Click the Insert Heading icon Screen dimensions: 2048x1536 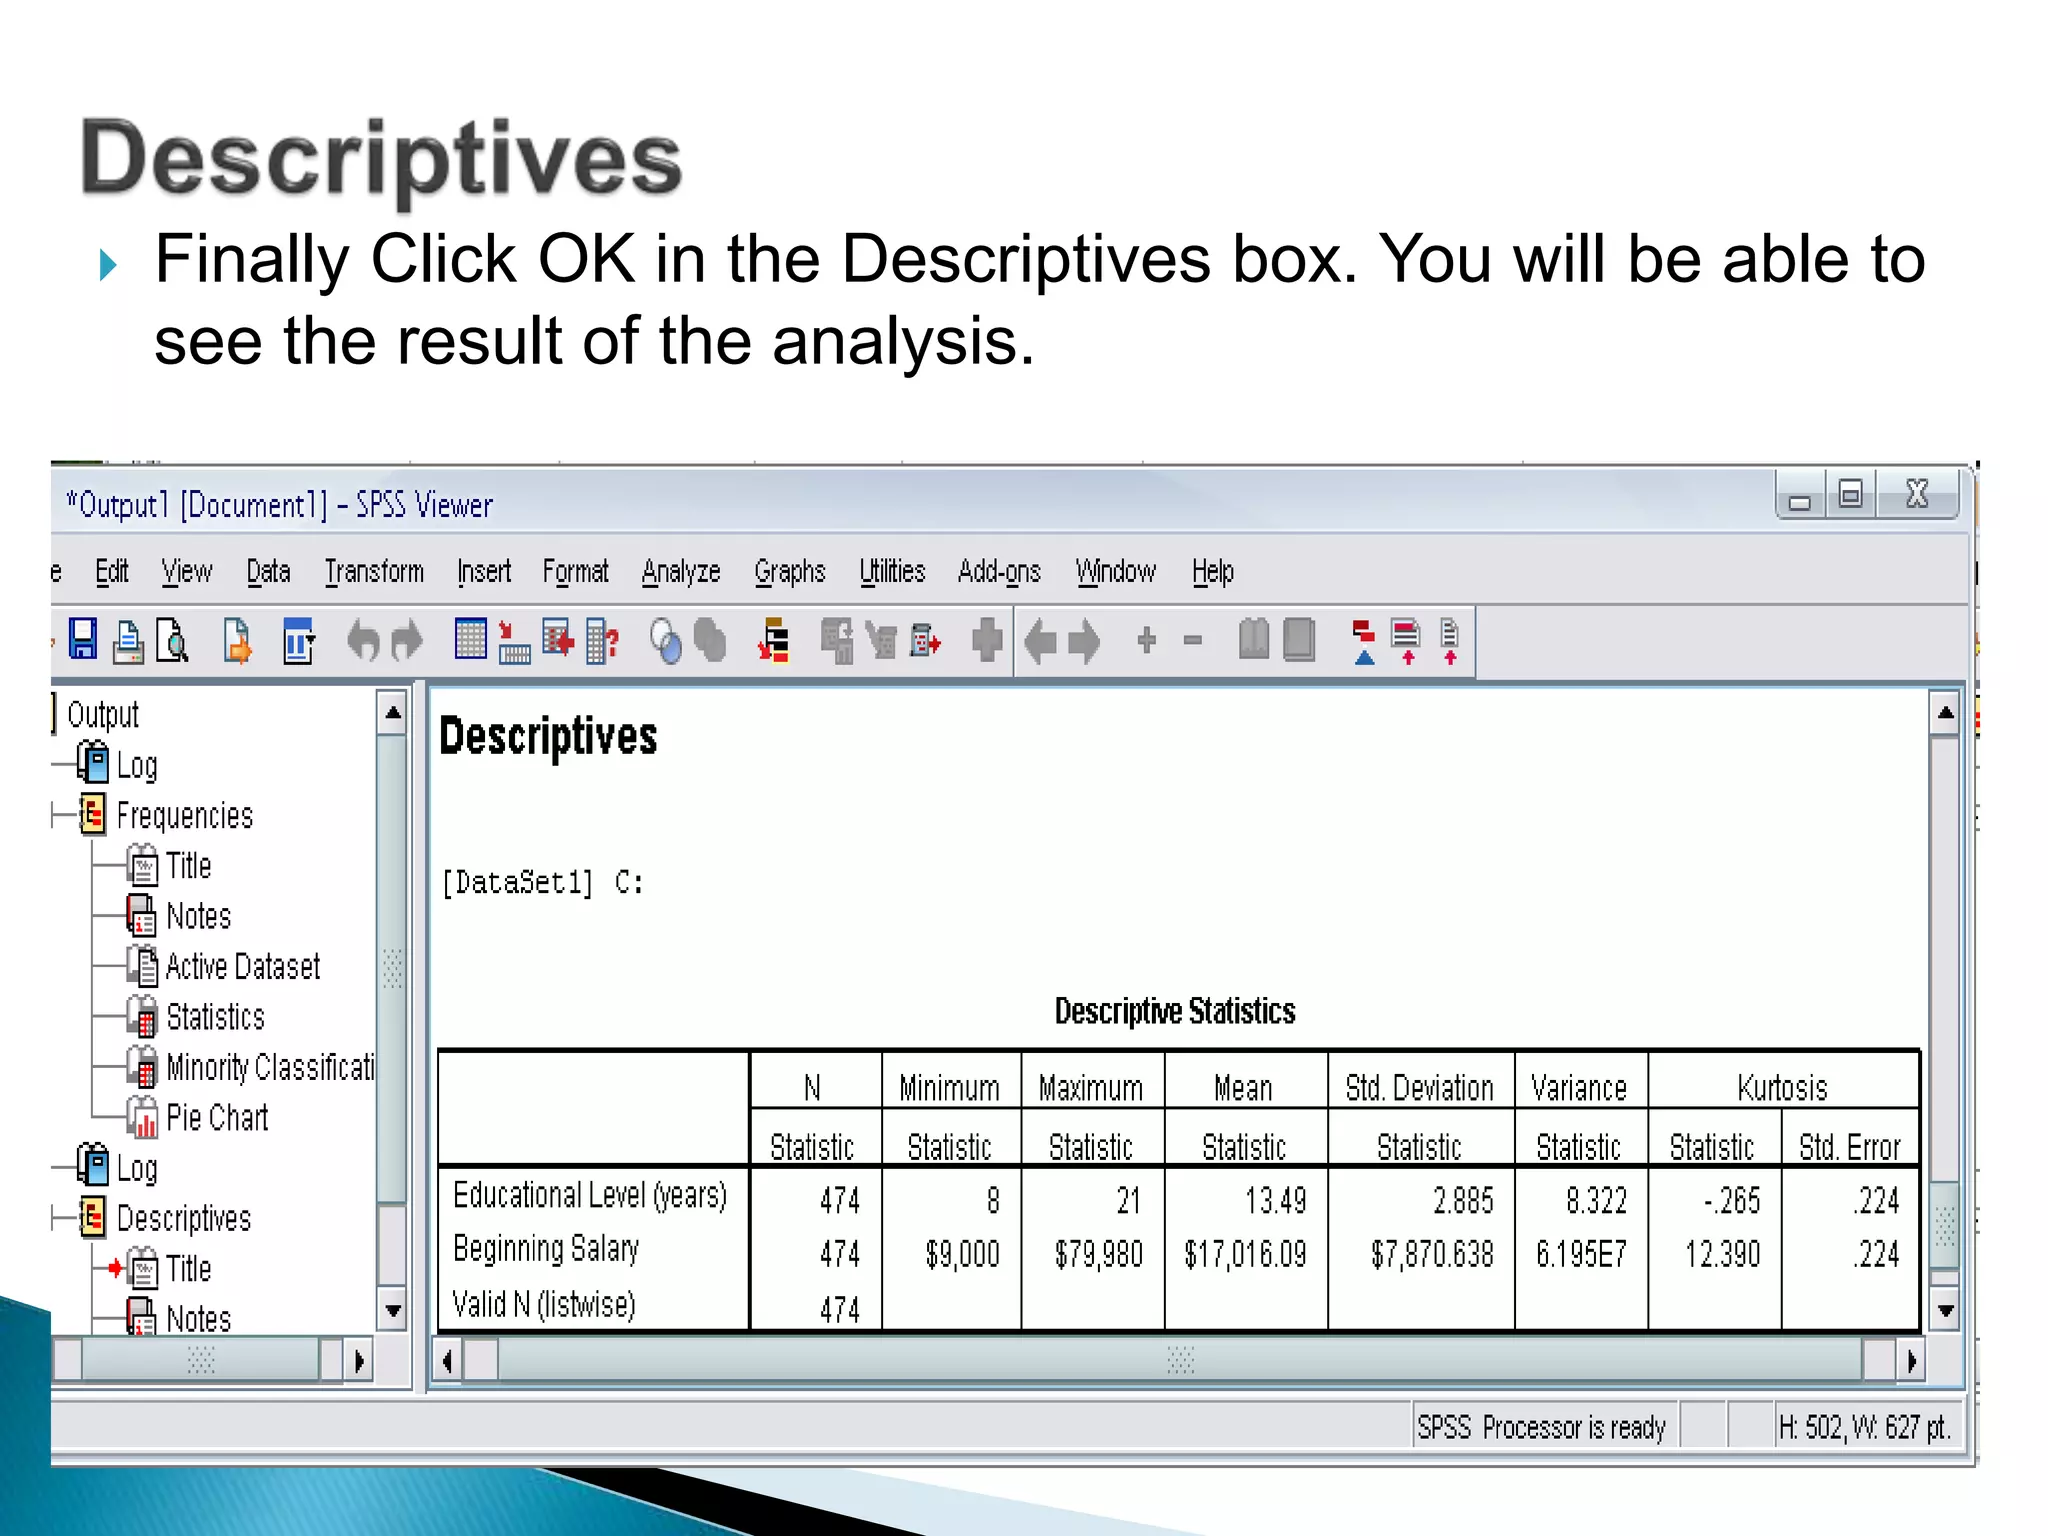[1363, 642]
